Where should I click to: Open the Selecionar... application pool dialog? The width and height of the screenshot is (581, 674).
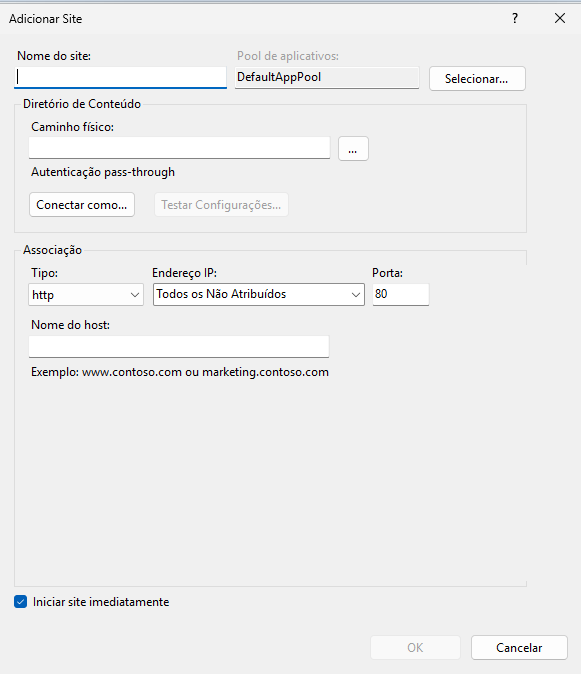click(477, 79)
